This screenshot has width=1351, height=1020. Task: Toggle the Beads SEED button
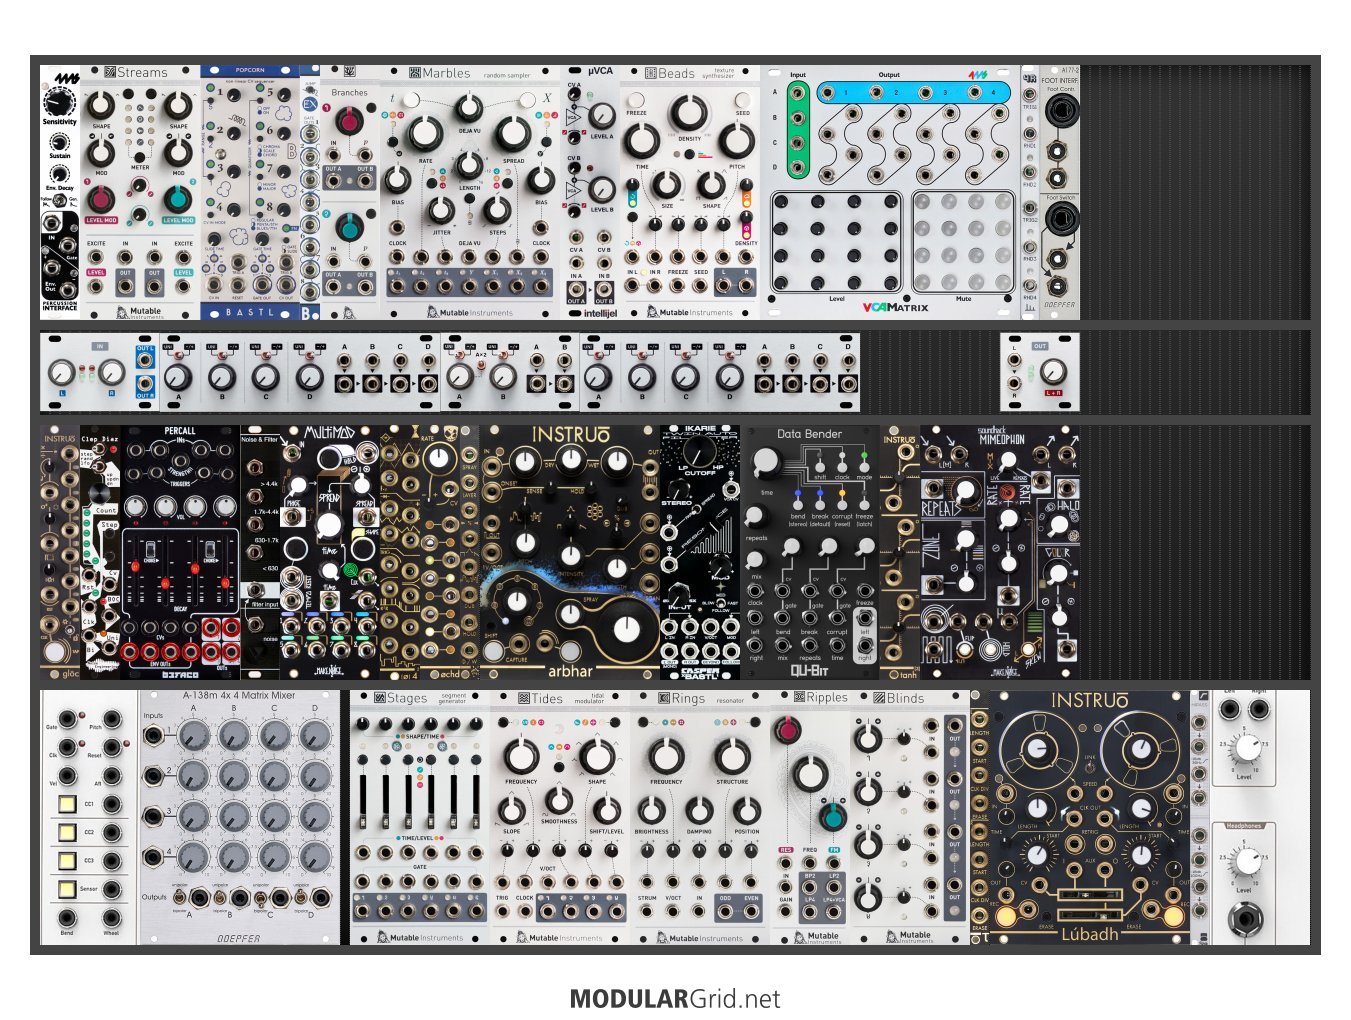point(742,100)
